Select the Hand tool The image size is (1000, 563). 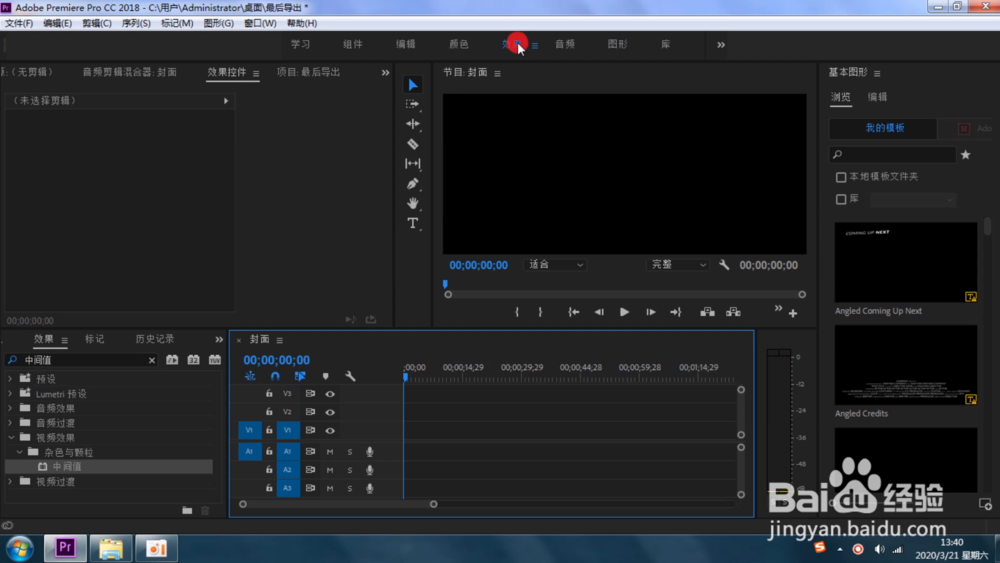pyautogui.click(x=413, y=203)
